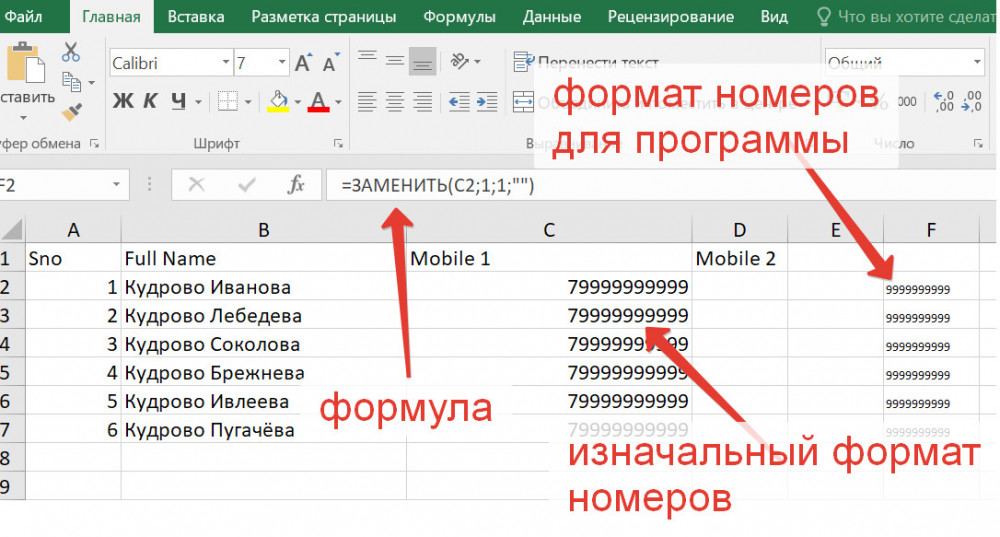Switch to the Вставка tab
Image resolution: width=1000 pixels, height=537 pixels.
[196, 17]
